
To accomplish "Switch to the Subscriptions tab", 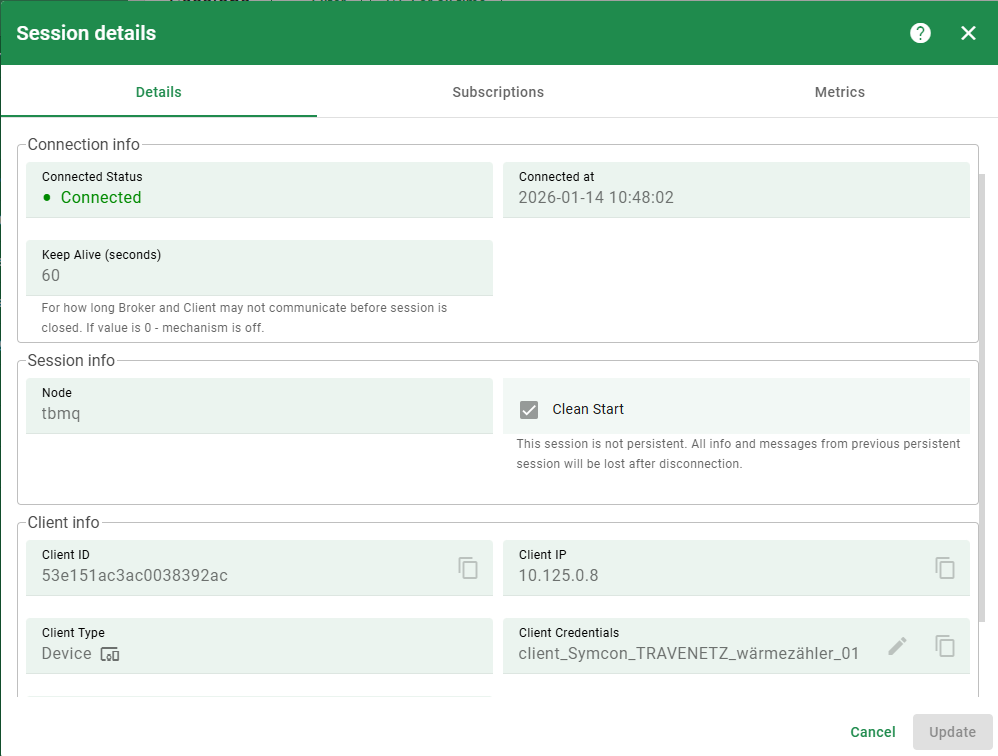I will pyautogui.click(x=498, y=92).
